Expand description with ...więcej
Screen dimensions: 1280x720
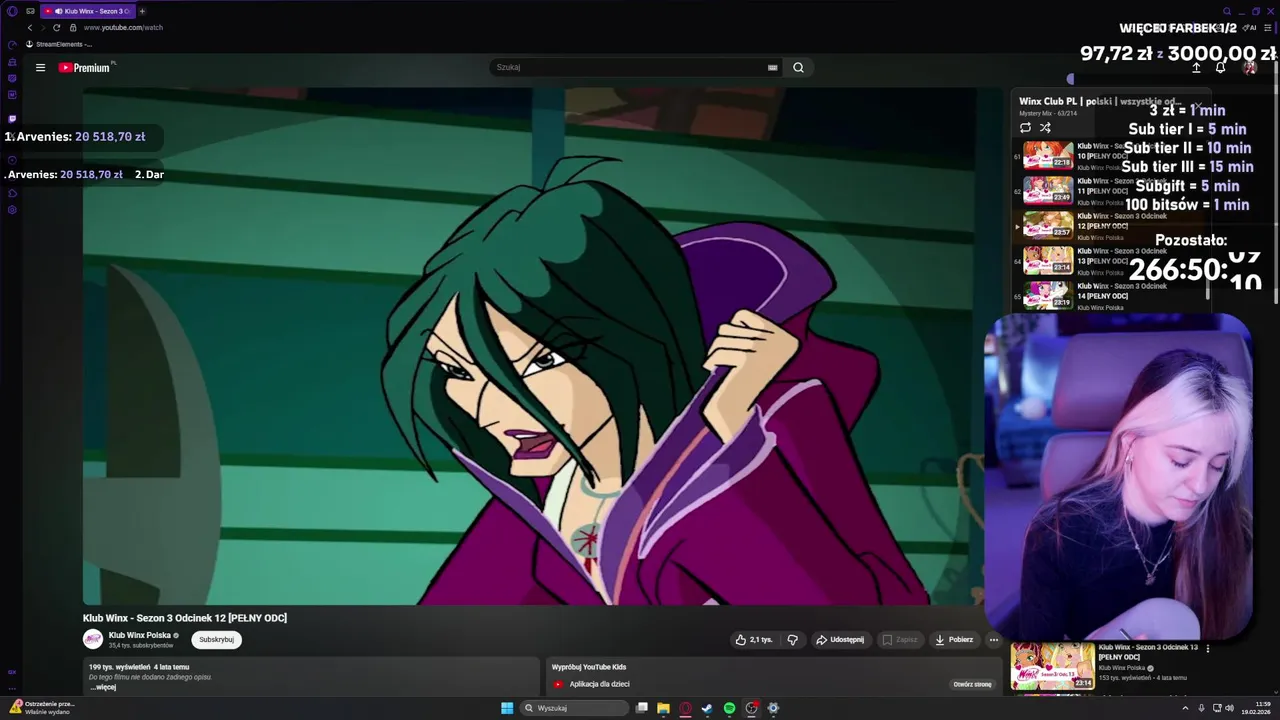coord(103,687)
